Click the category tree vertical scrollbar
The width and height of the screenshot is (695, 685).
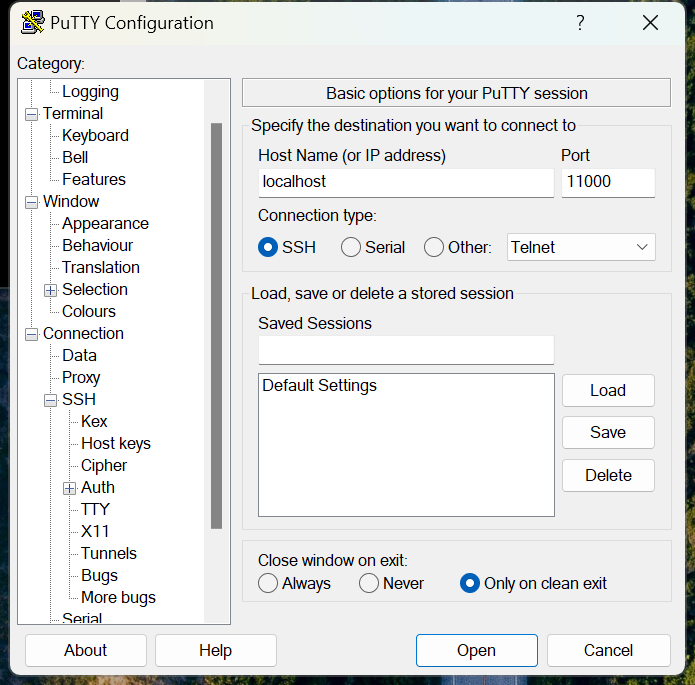[x=216, y=326]
